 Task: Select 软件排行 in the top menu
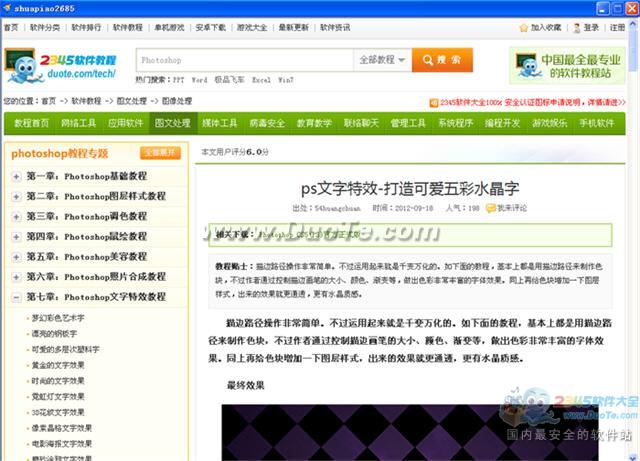(x=85, y=27)
